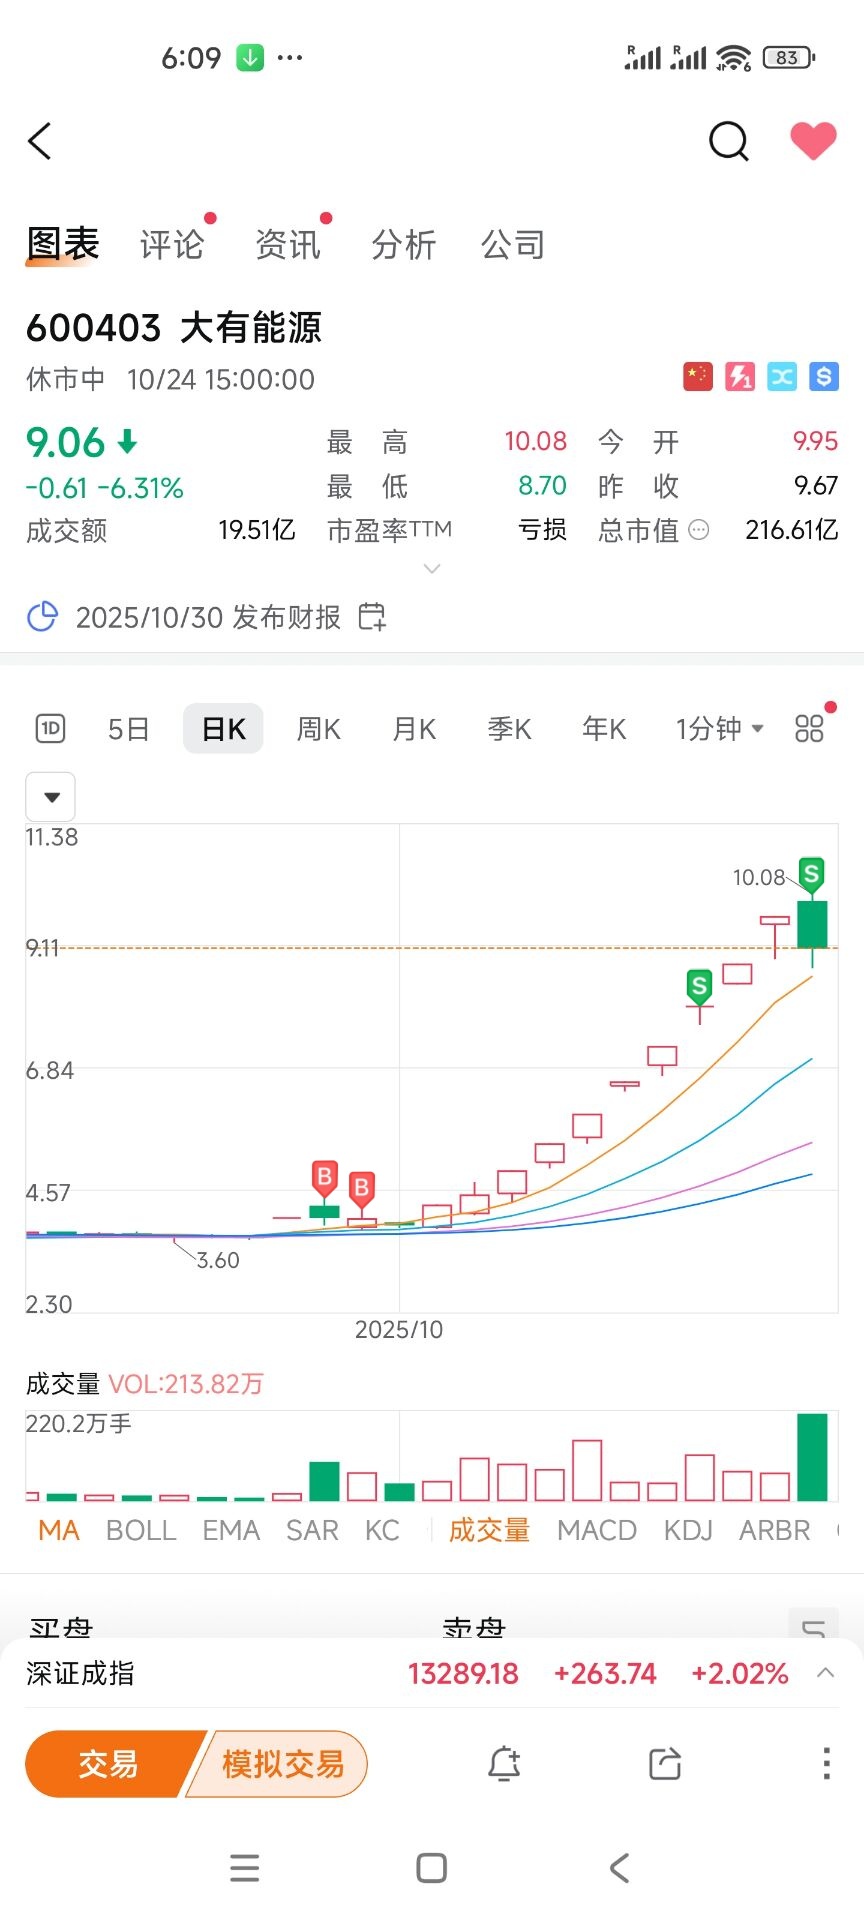Tap the pink lightning badge icon
Image resolution: width=864 pixels, height=1920 pixels.
point(740,377)
